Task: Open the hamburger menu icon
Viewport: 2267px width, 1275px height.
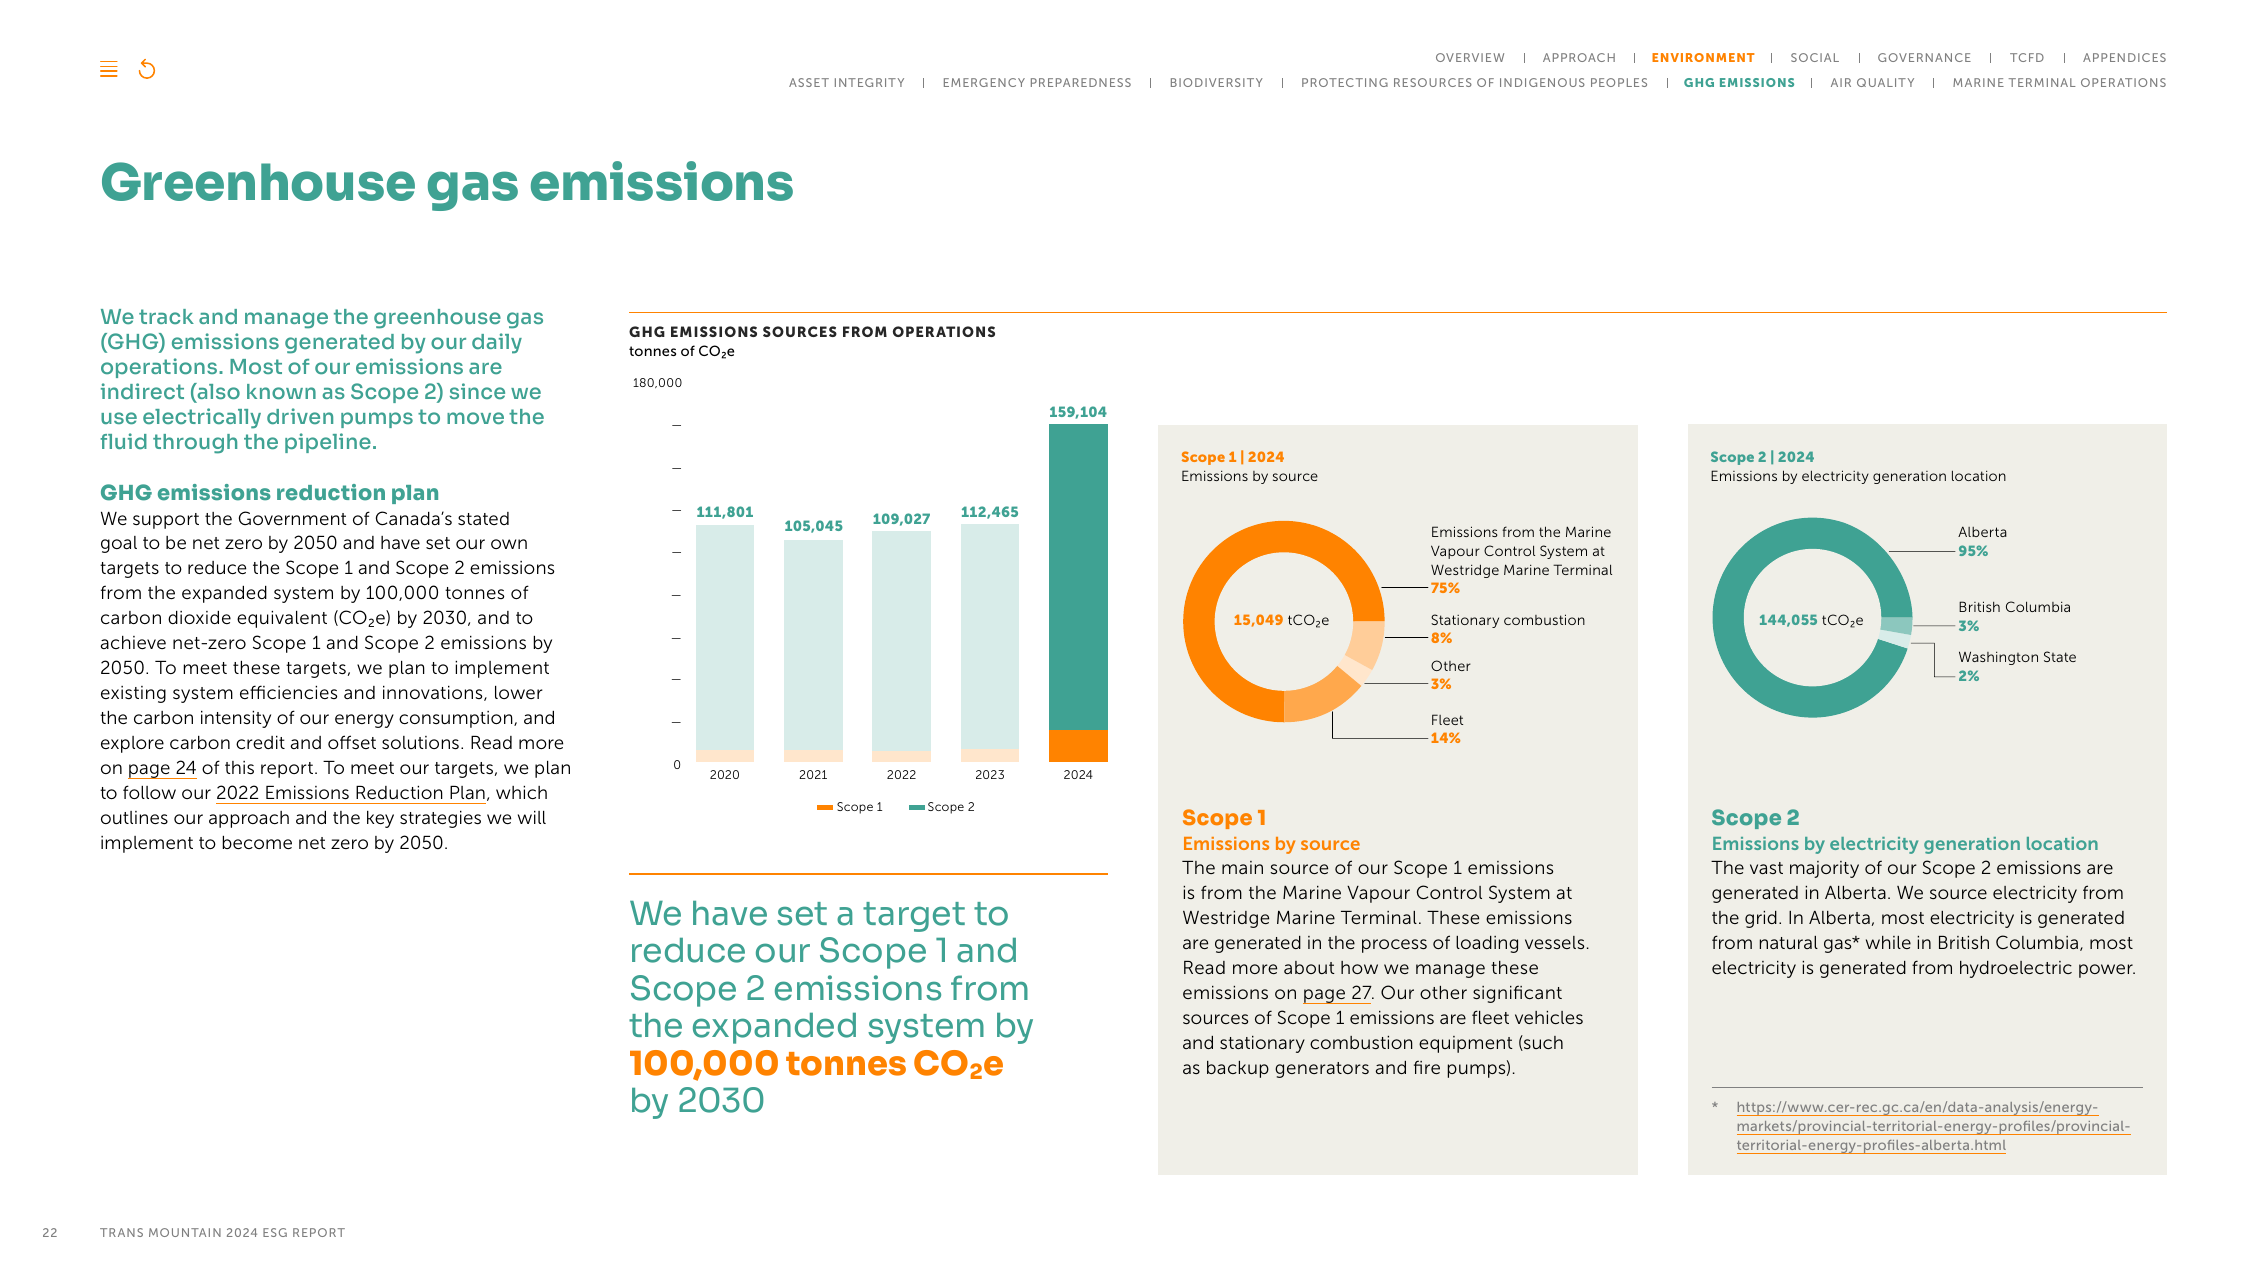Action: [x=109, y=70]
